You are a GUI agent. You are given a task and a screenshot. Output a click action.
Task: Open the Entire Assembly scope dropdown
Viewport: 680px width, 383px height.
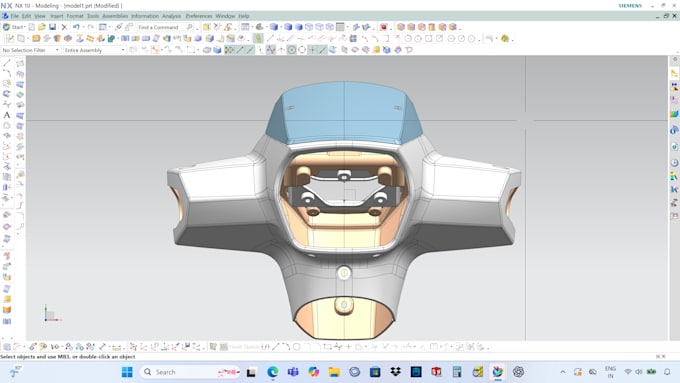(x=94, y=50)
